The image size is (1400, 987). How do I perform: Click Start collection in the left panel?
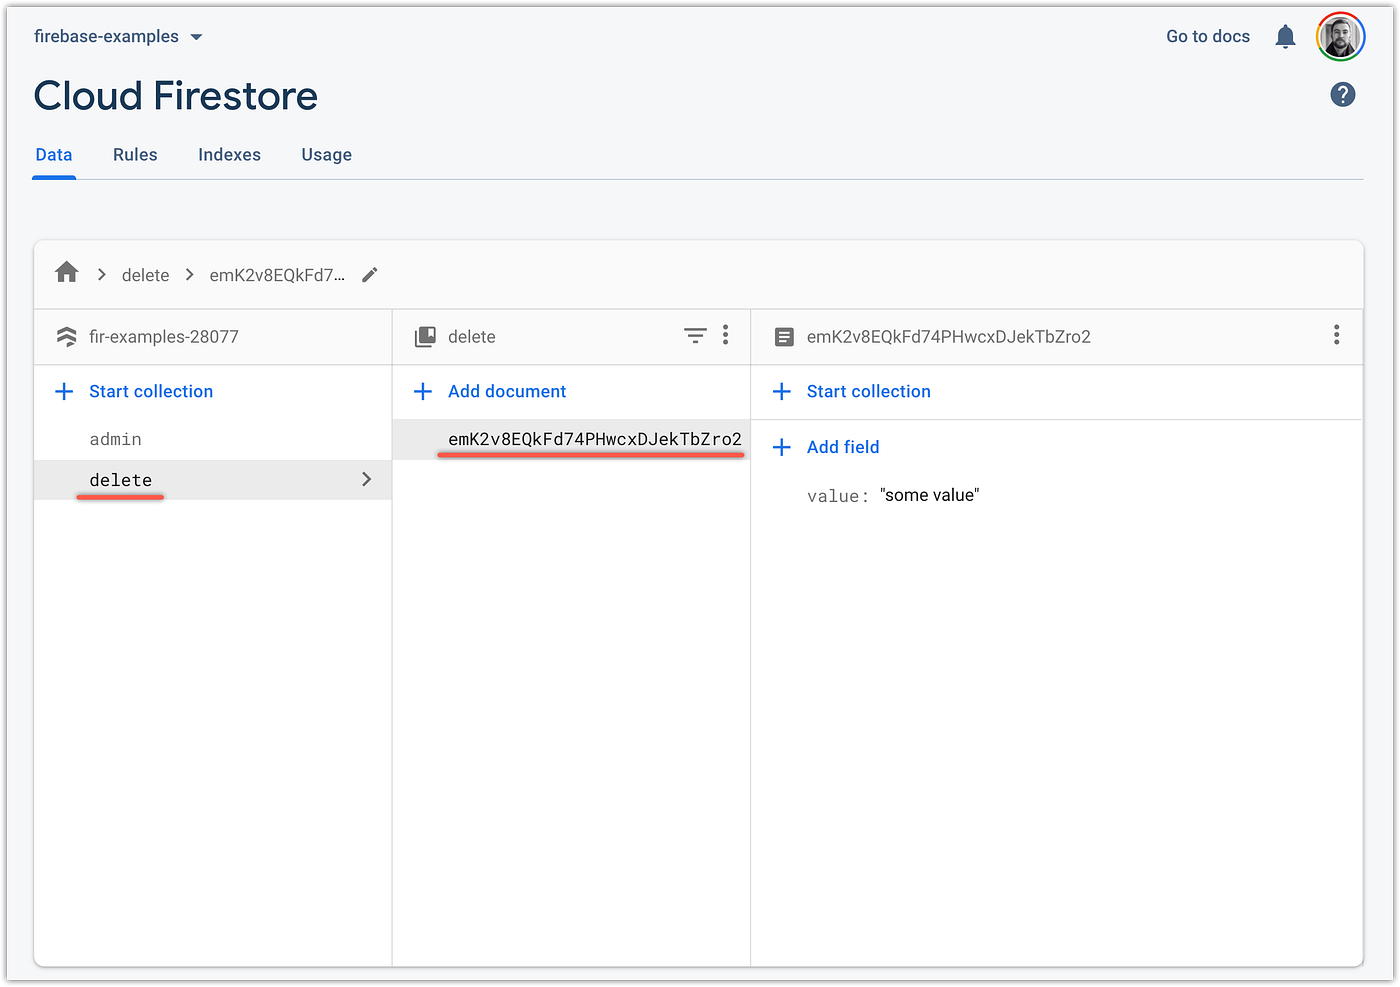point(151,391)
